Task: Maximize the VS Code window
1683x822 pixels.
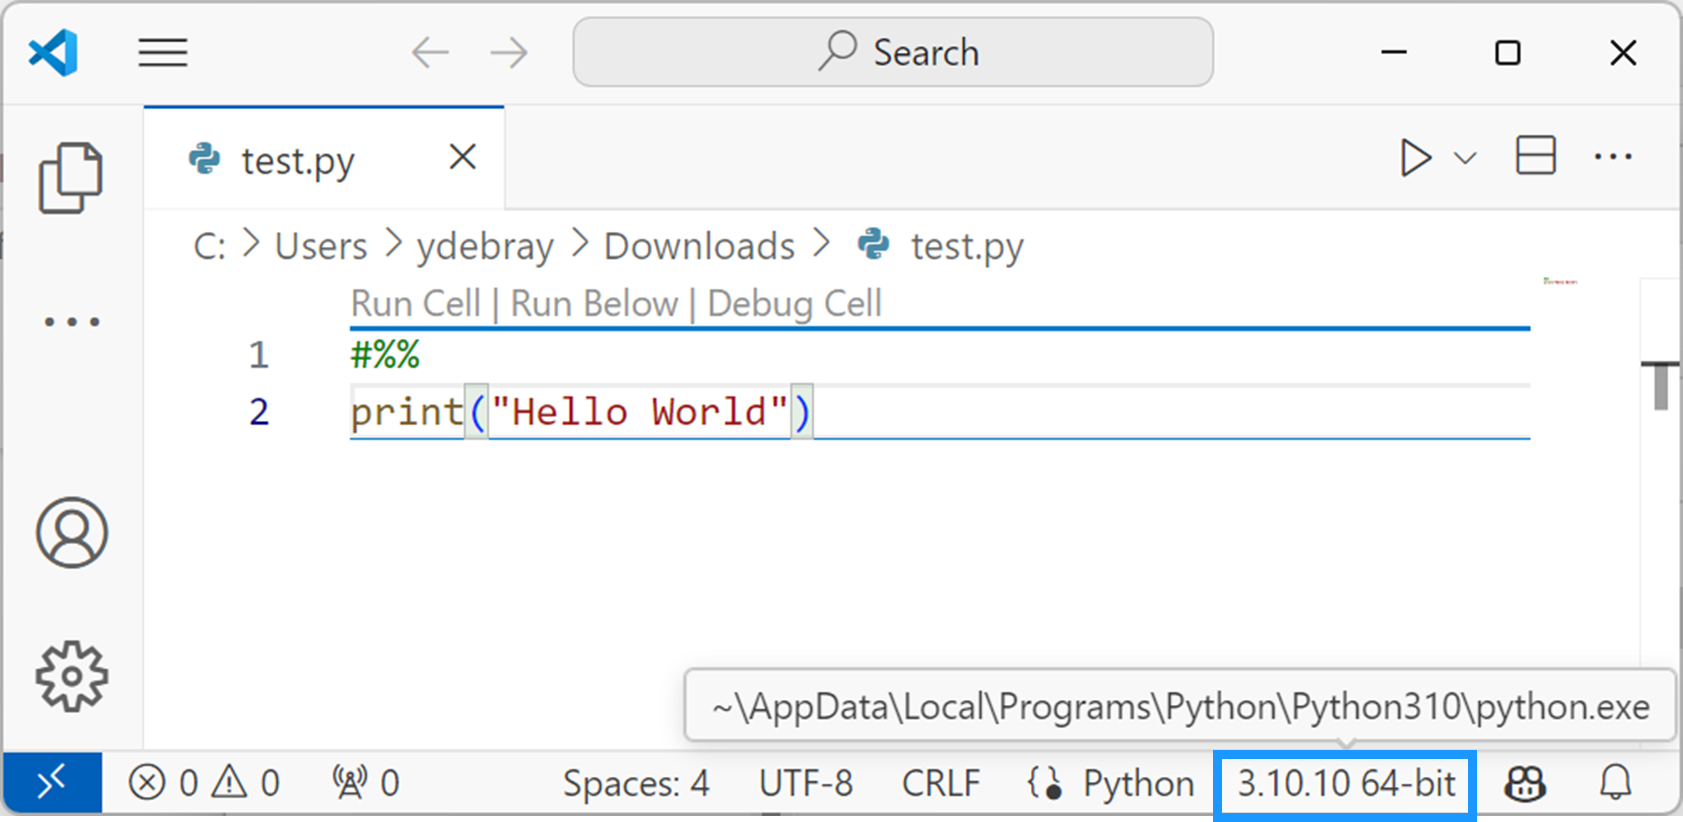Action: pyautogui.click(x=1508, y=52)
